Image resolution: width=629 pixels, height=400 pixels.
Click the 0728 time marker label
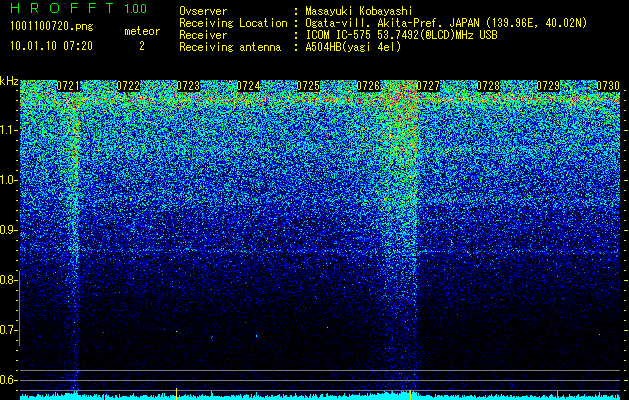pyautogui.click(x=488, y=86)
